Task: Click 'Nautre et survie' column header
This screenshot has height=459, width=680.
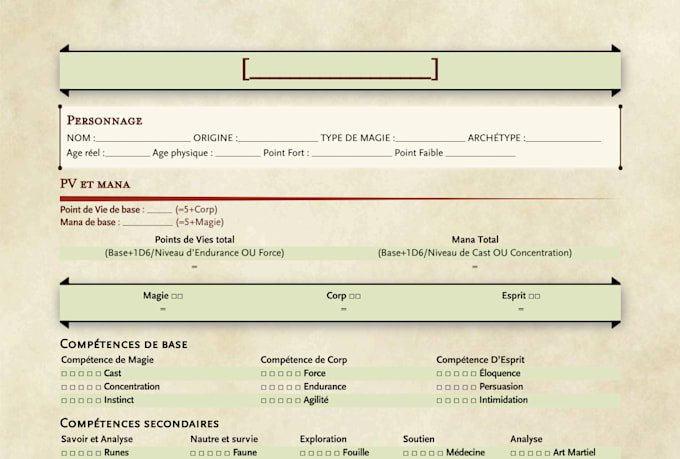Action: click(x=224, y=439)
